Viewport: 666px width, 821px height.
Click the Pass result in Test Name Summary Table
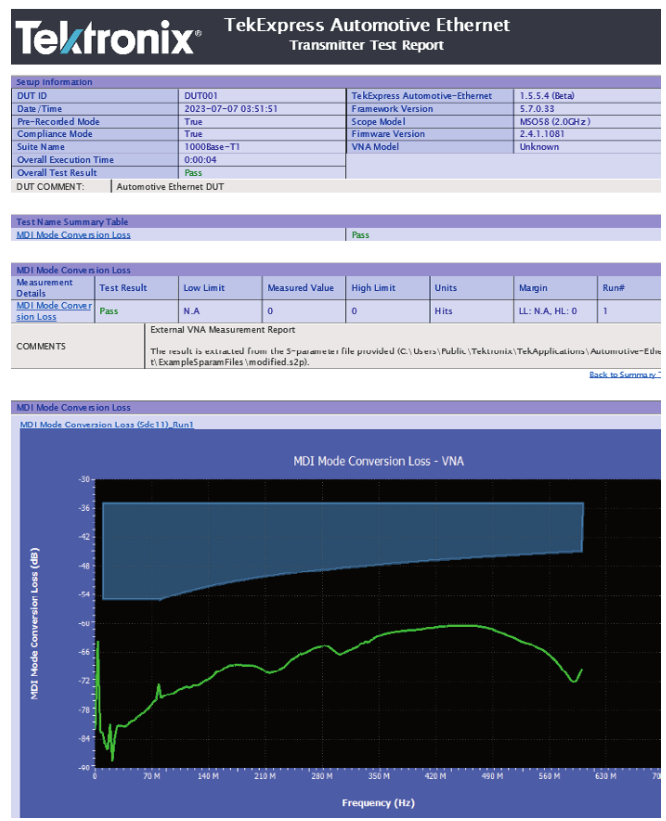360,235
